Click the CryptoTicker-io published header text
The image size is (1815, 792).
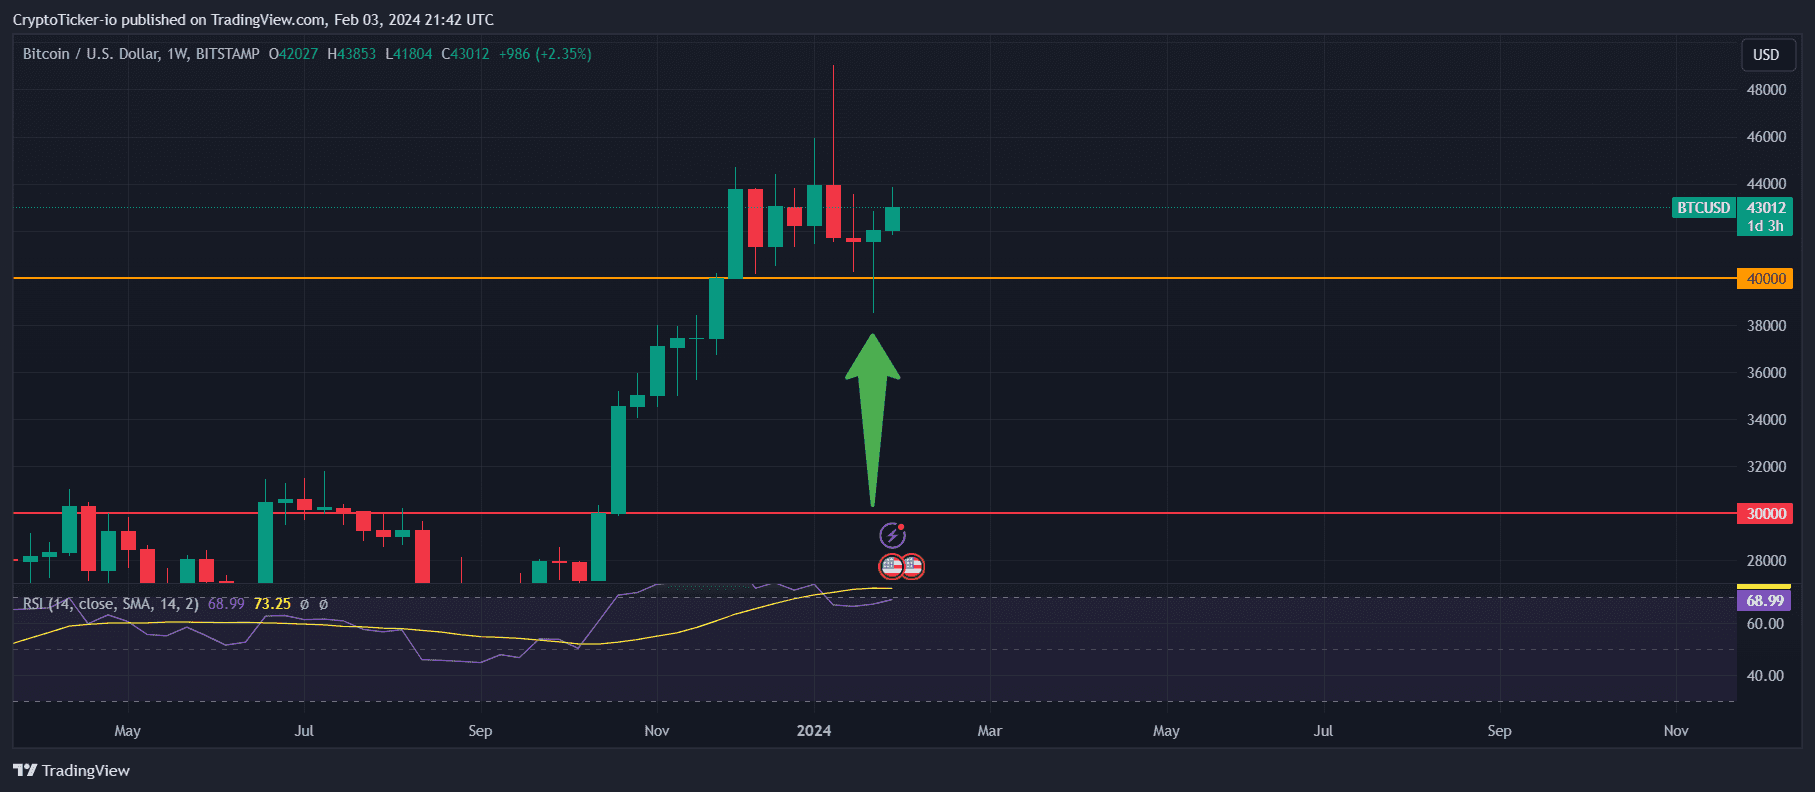click(253, 20)
